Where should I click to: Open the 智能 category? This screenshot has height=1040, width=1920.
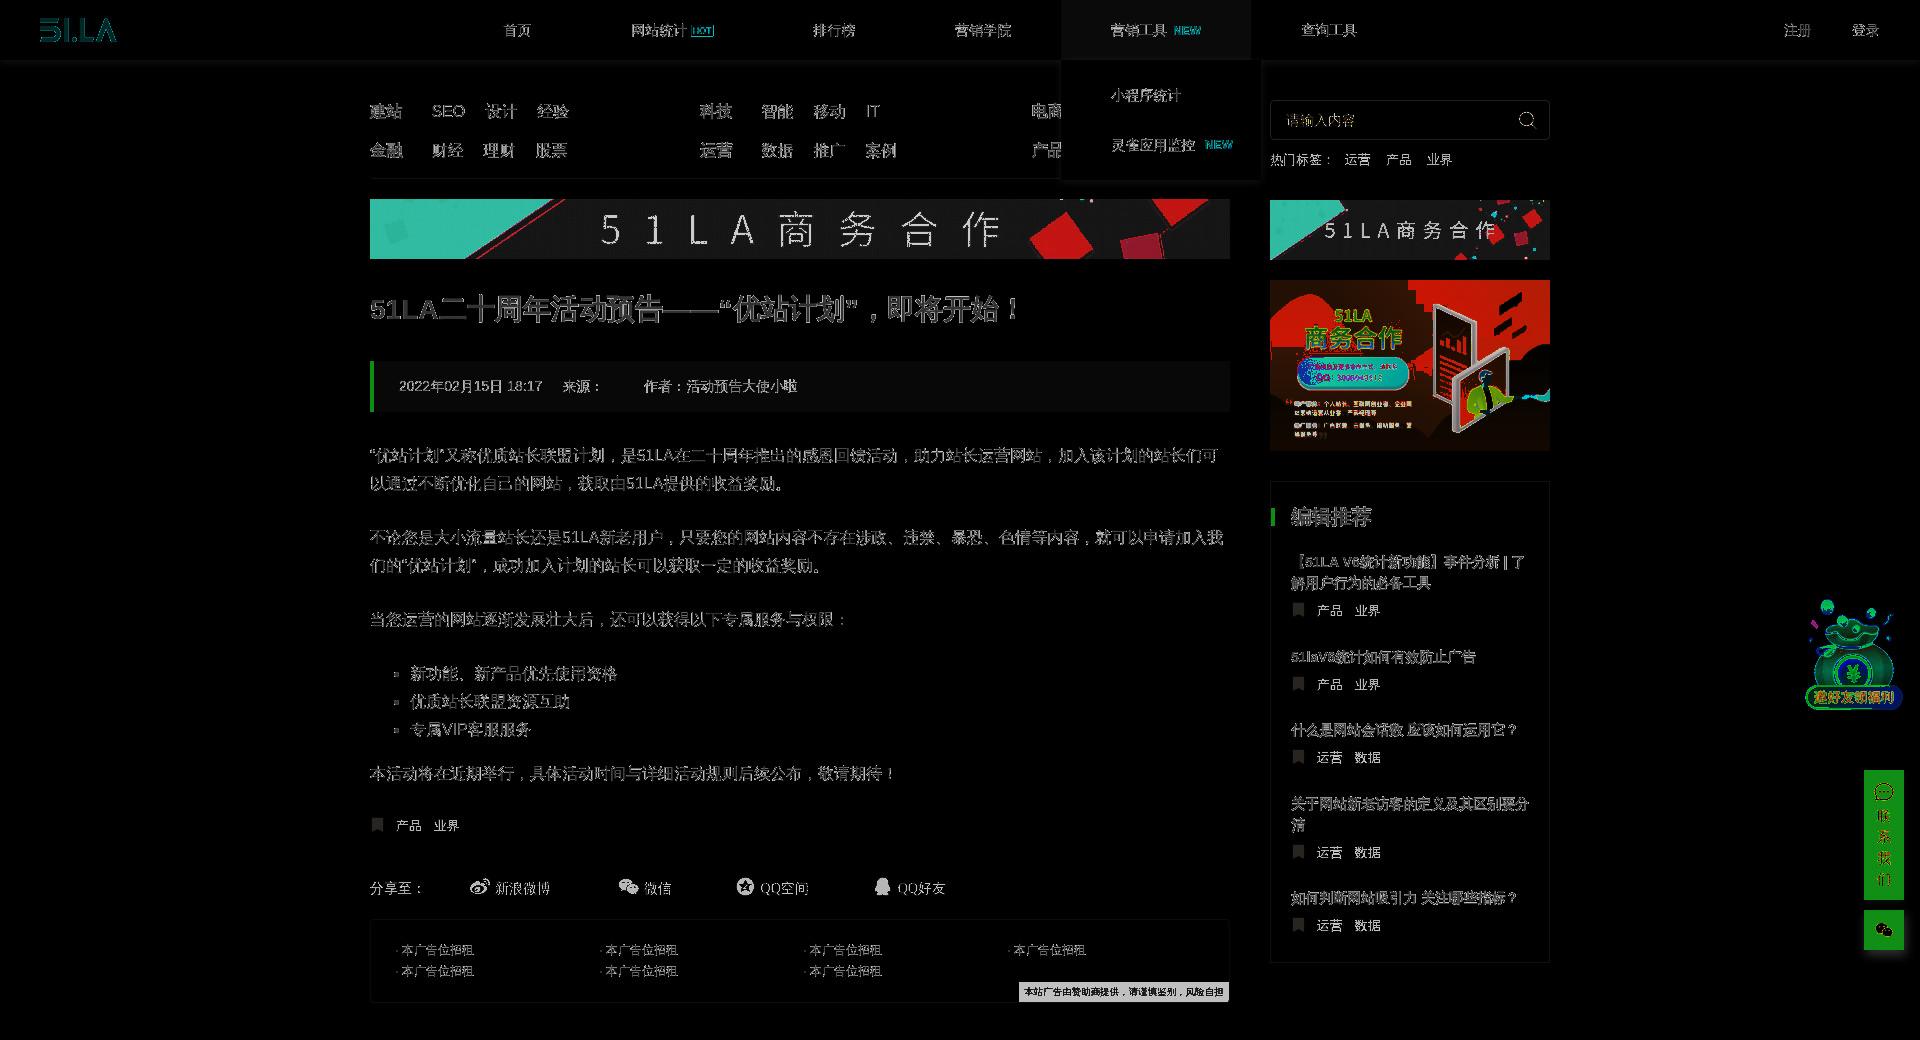click(777, 112)
